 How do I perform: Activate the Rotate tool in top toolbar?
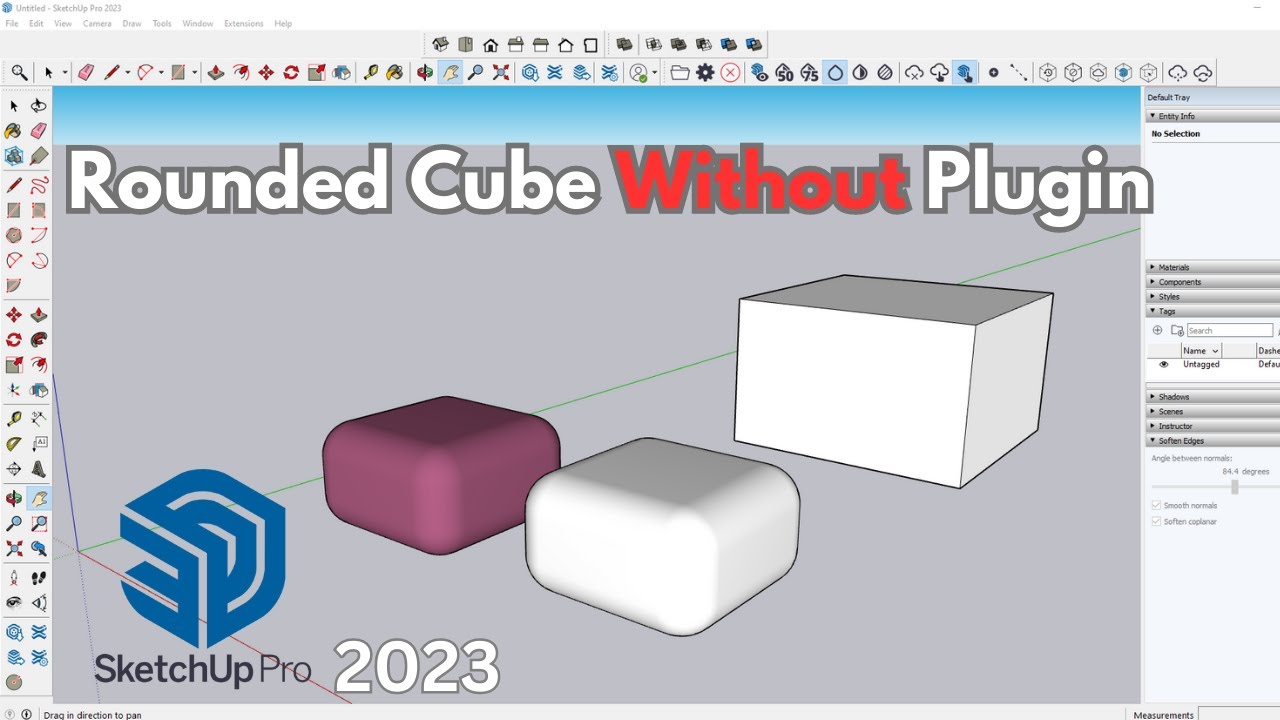coord(291,73)
